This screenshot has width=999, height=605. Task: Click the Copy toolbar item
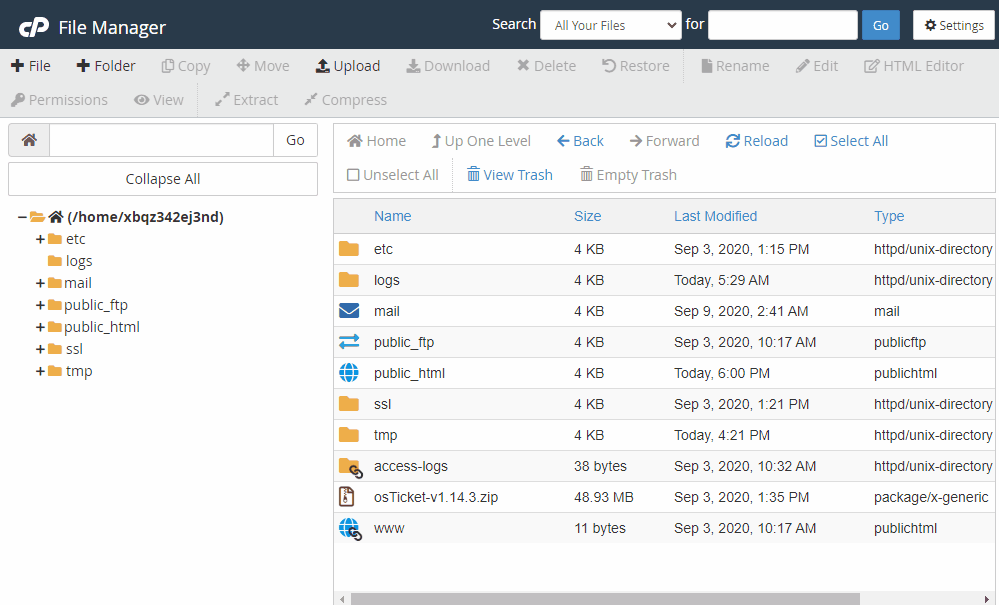185,66
